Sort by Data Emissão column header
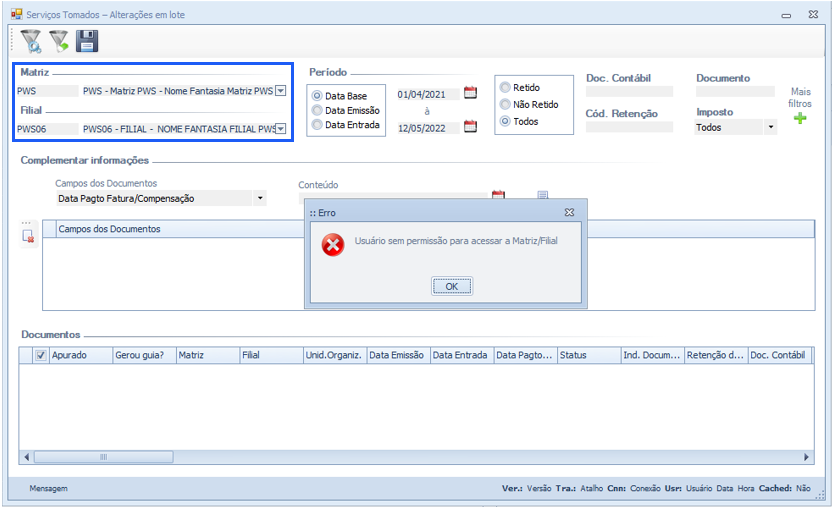This screenshot has height=509, width=834. click(398, 355)
